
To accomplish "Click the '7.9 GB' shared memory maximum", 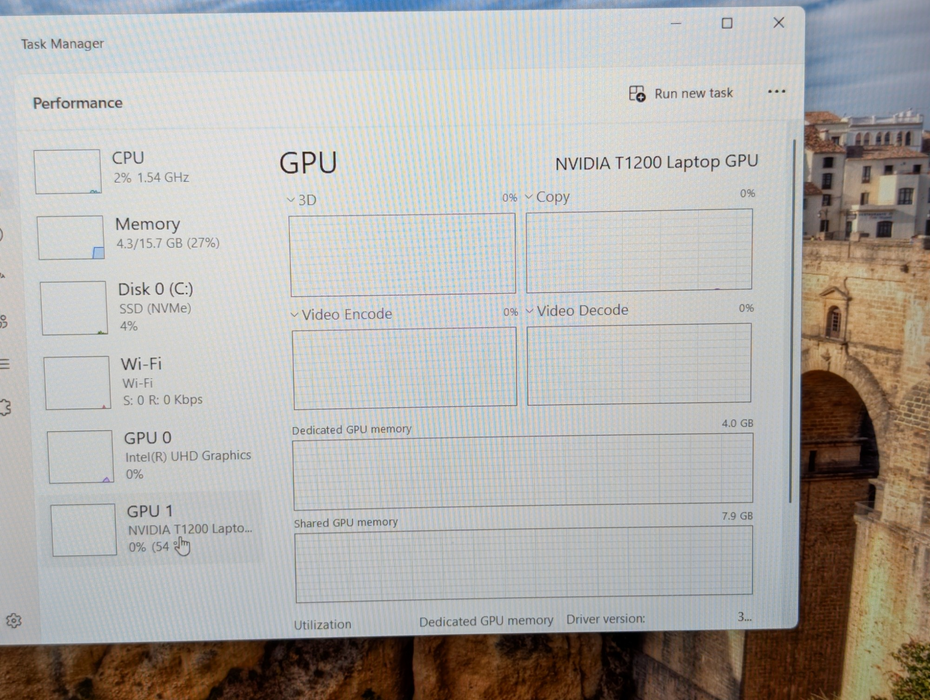I will pos(737,516).
